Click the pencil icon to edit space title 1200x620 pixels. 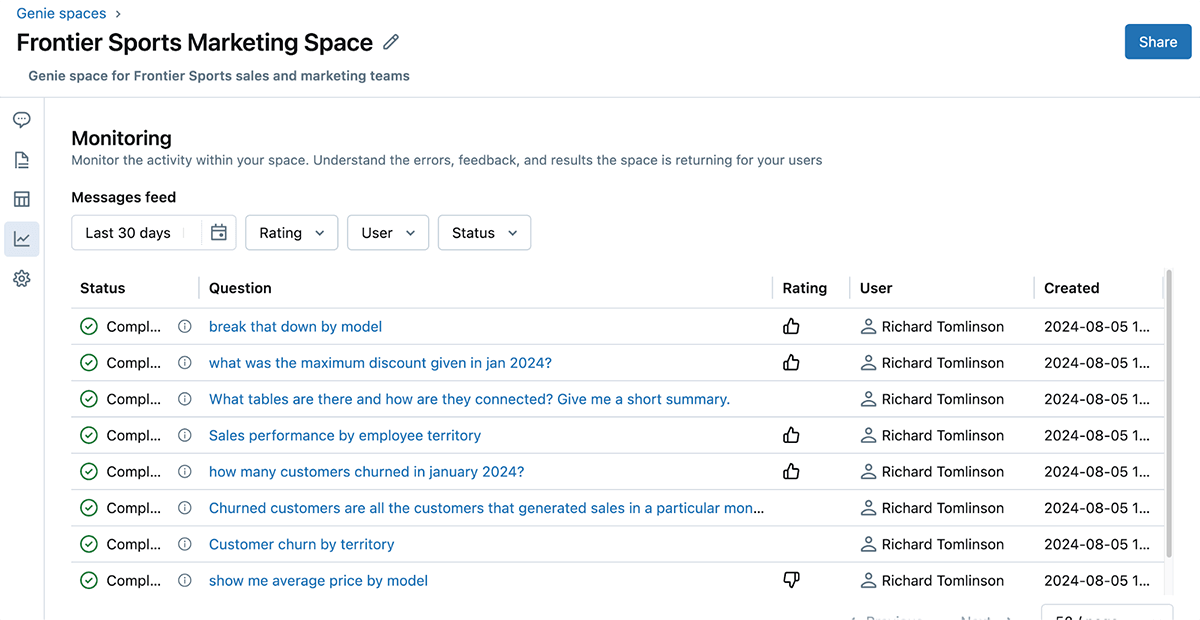click(391, 42)
